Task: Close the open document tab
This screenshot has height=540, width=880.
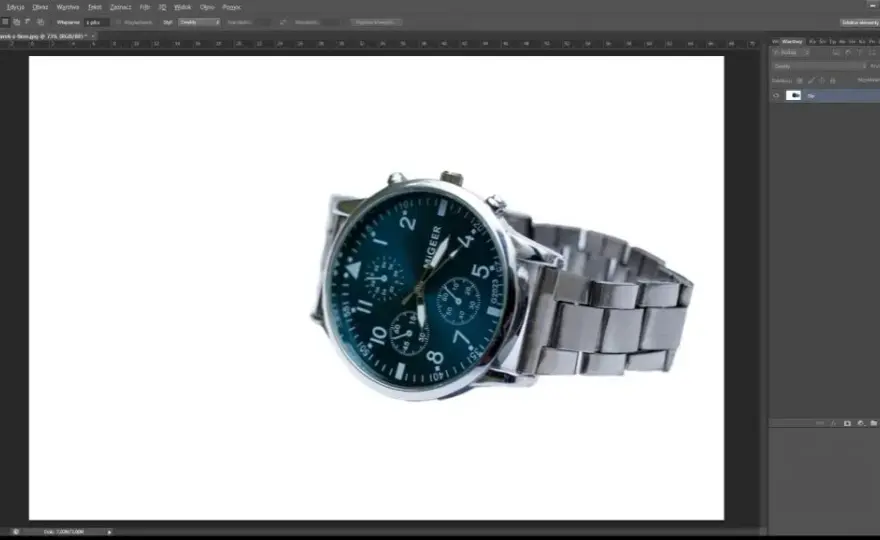Action: (x=93, y=36)
